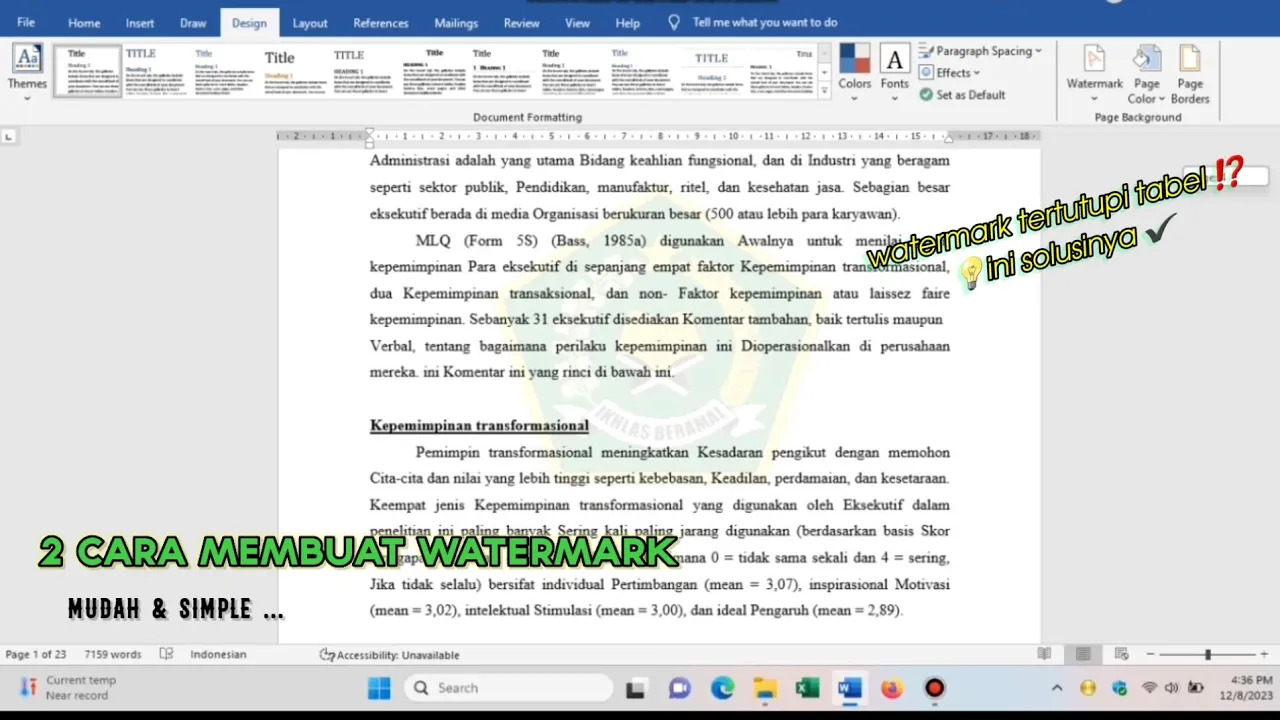
Task: Open the battery tray icon
Action: [x=1195, y=688]
